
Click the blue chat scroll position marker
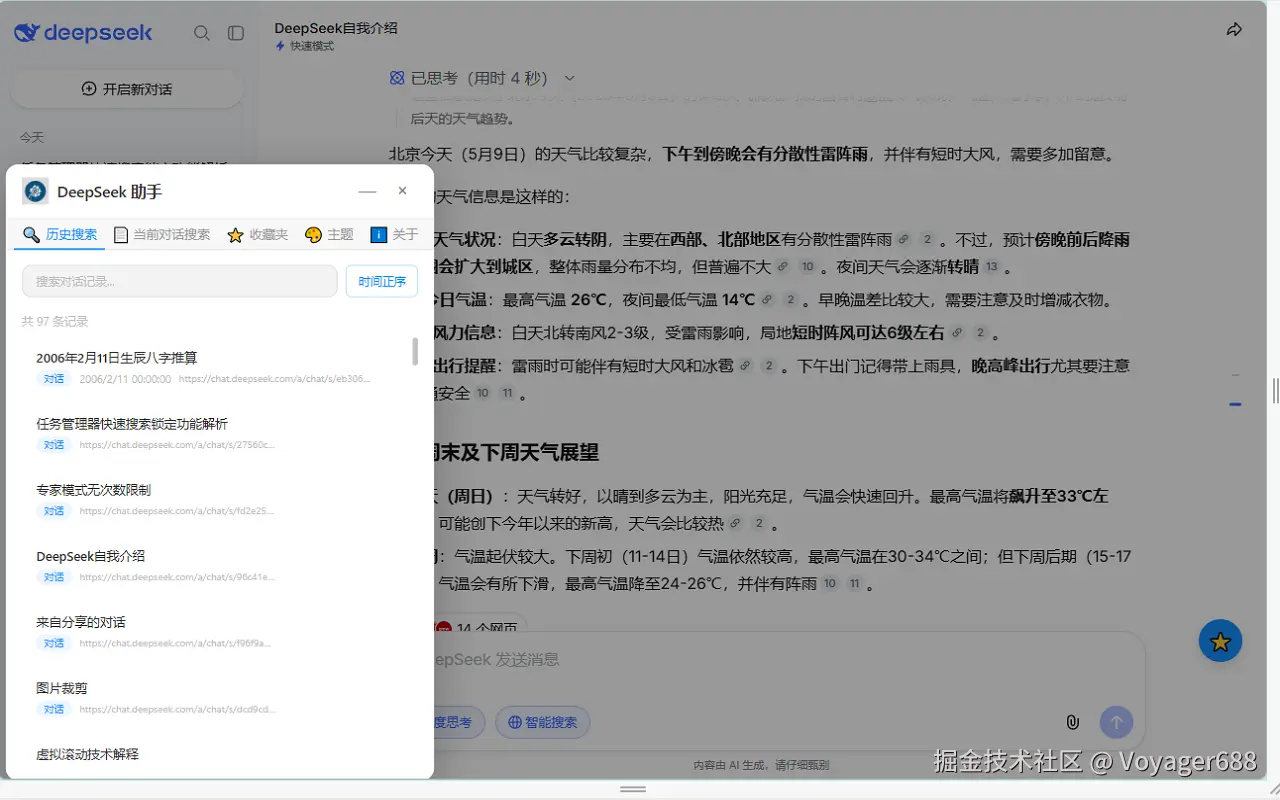point(1236,404)
